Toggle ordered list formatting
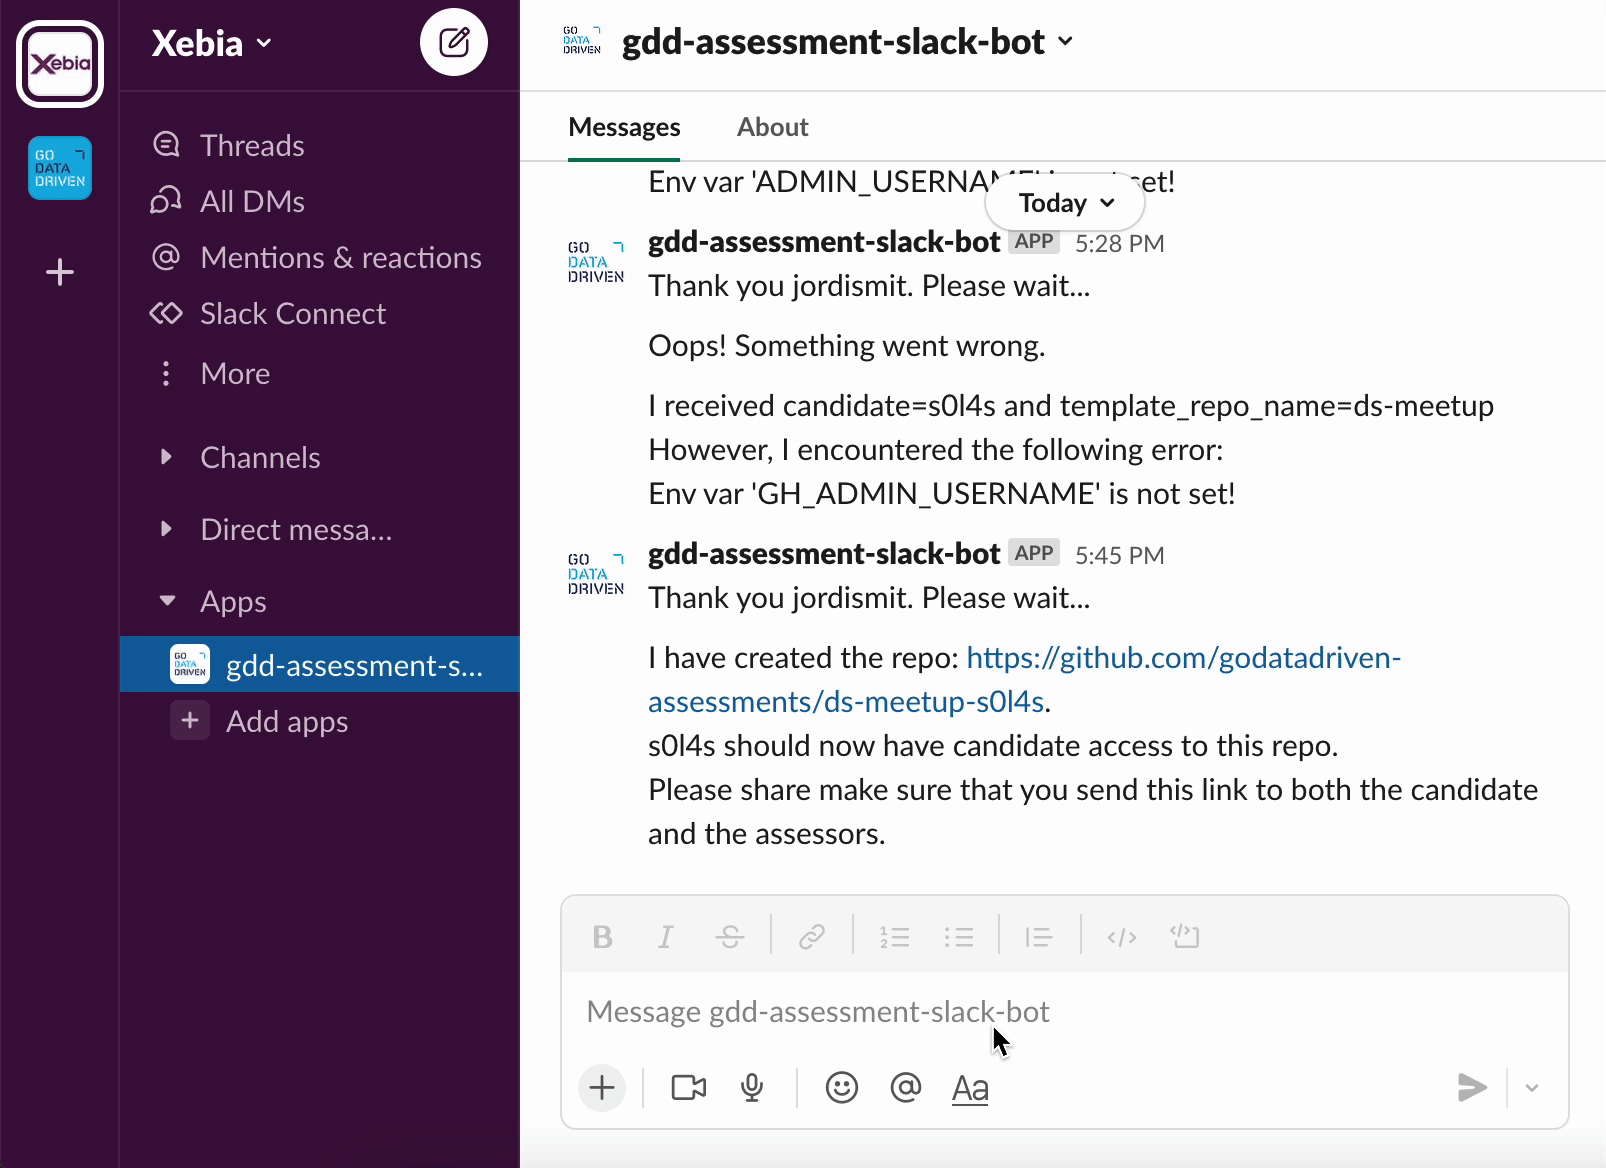 coord(894,937)
